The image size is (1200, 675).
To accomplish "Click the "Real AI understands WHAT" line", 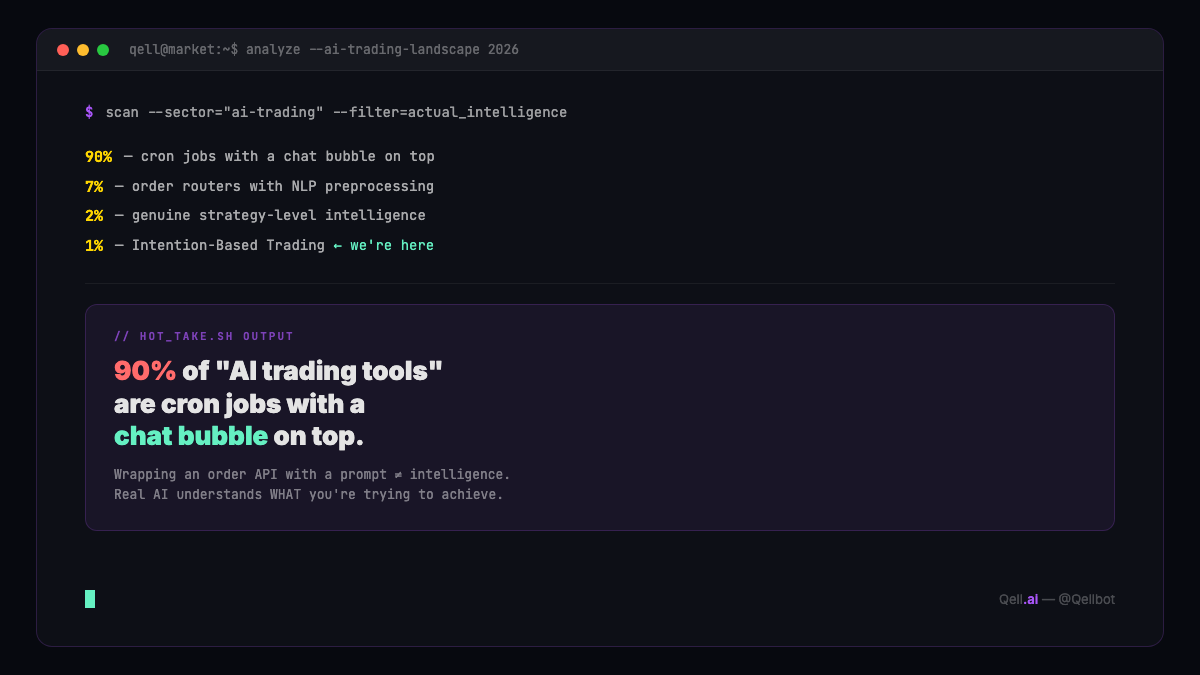I will point(308,494).
